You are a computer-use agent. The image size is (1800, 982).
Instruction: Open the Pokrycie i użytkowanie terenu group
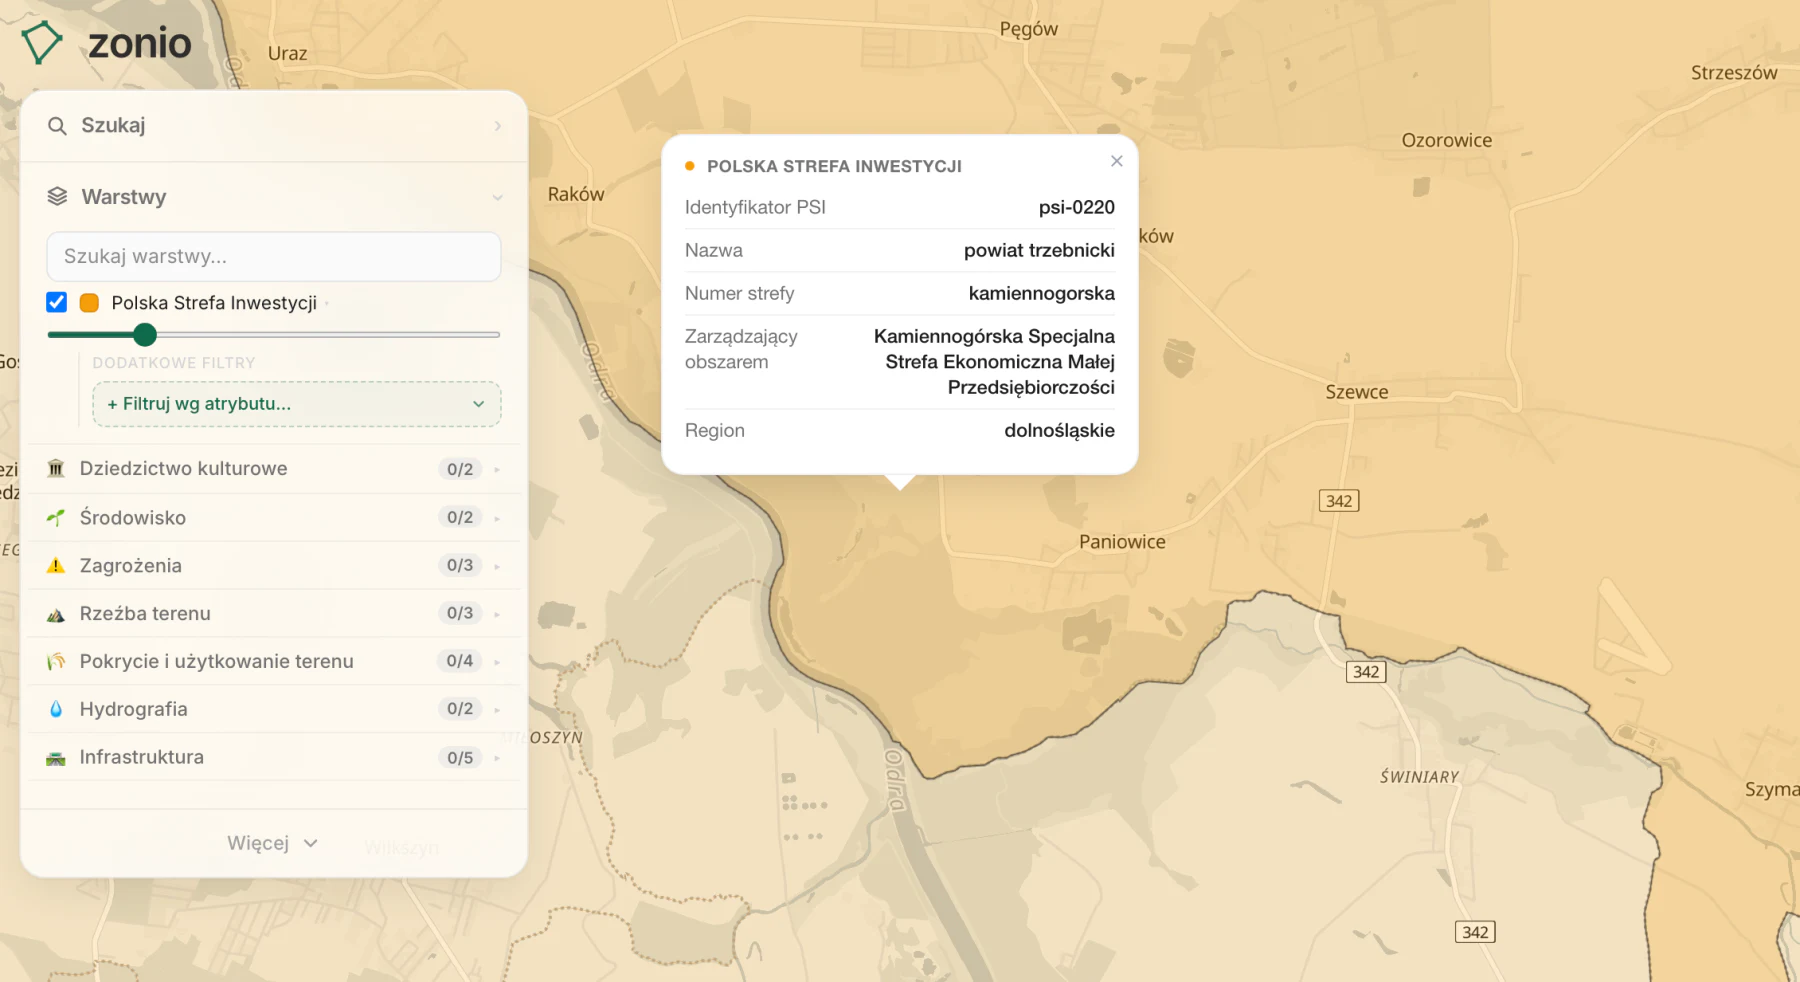click(x=274, y=661)
